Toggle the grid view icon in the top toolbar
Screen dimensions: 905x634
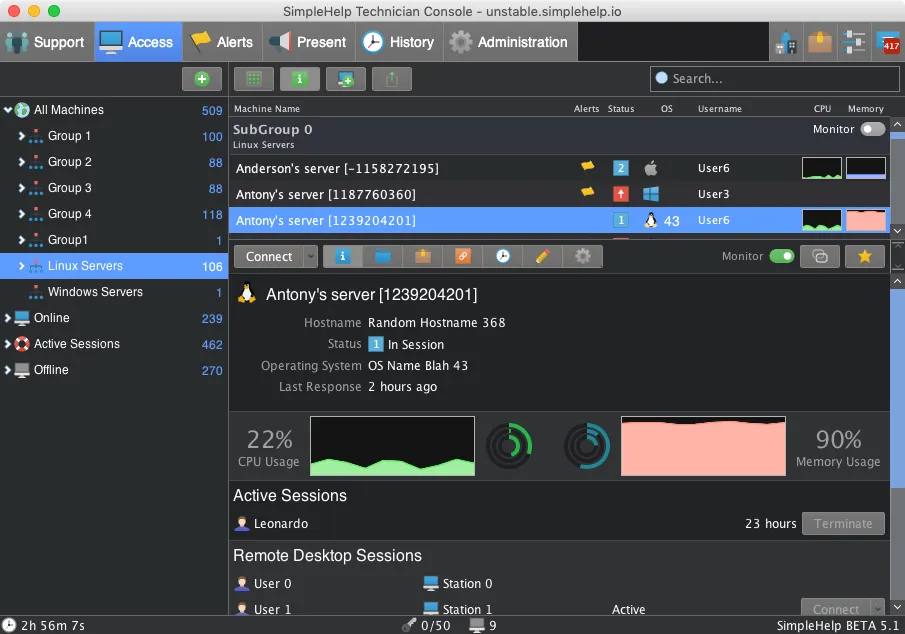(x=252, y=78)
